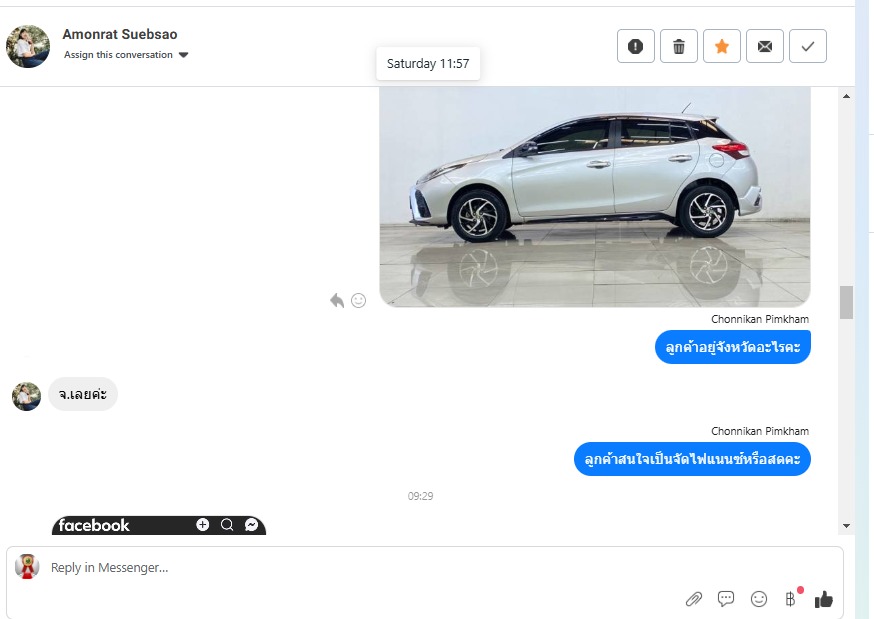874x619 pixels.
Task: Click the ลูกค้าอยู่จังหวัดอะไรคะ message bubble
Action: pyautogui.click(x=732, y=347)
